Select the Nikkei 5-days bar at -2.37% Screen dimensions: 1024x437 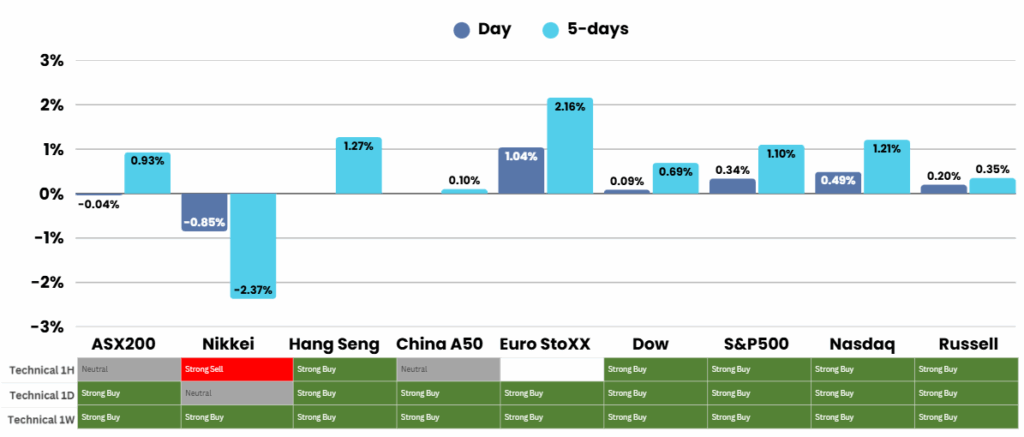[253, 245]
